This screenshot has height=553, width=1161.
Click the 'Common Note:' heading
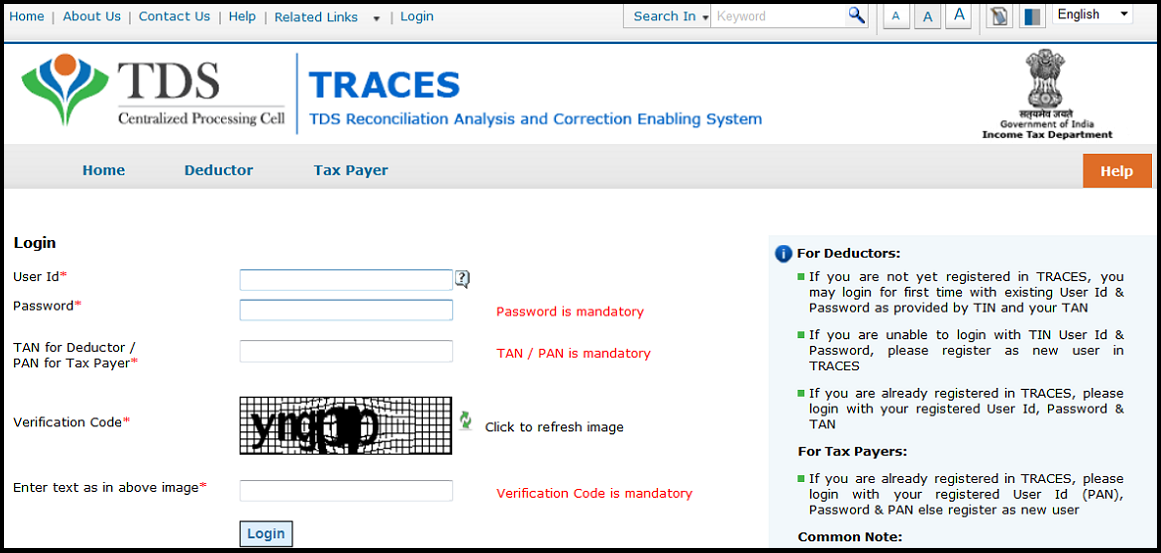click(x=850, y=537)
